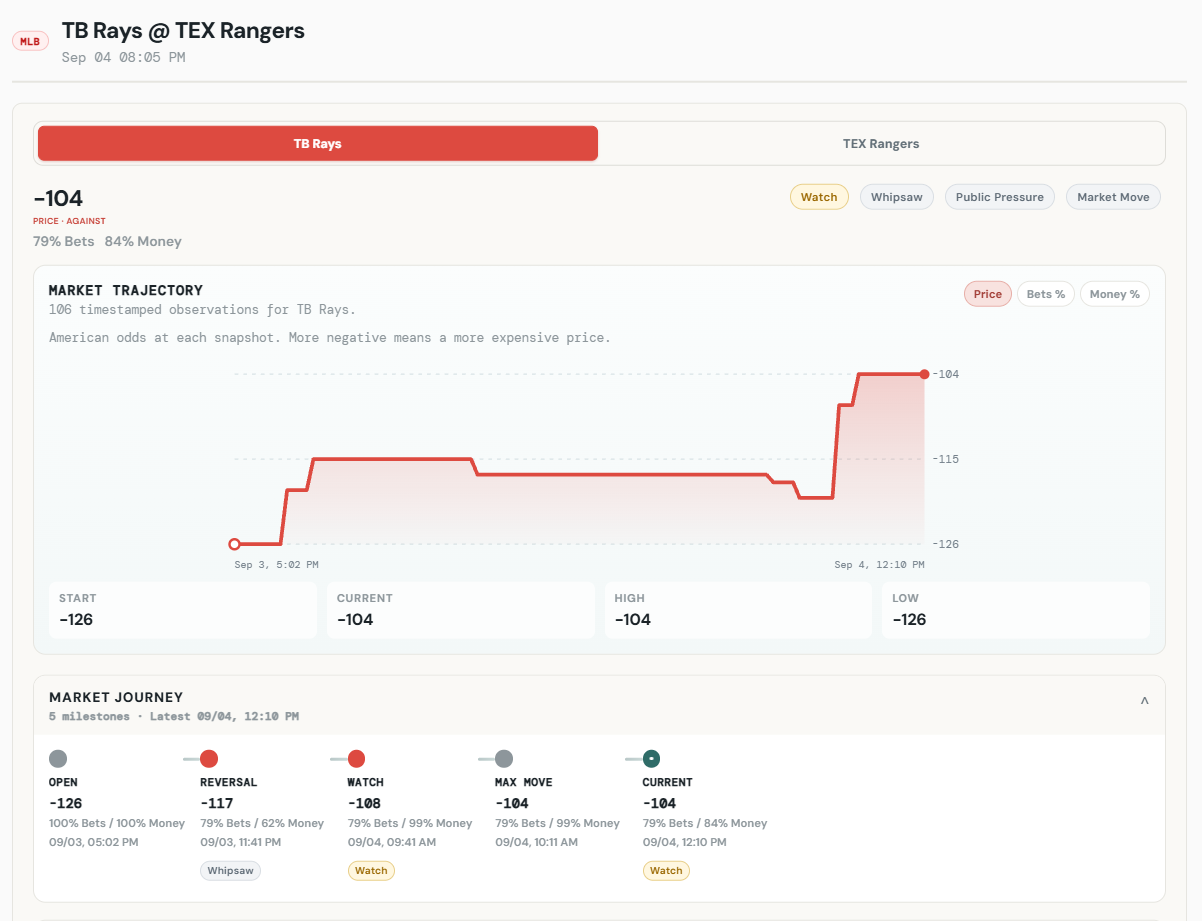Click the MARKET JOURNEY heading
The width and height of the screenshot is (1202, 921).
pos(116,697)
